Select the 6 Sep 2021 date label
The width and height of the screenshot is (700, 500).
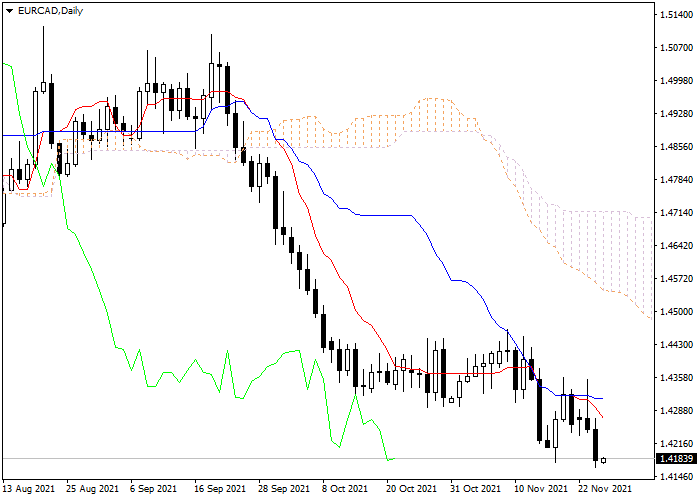pos(154,489)
